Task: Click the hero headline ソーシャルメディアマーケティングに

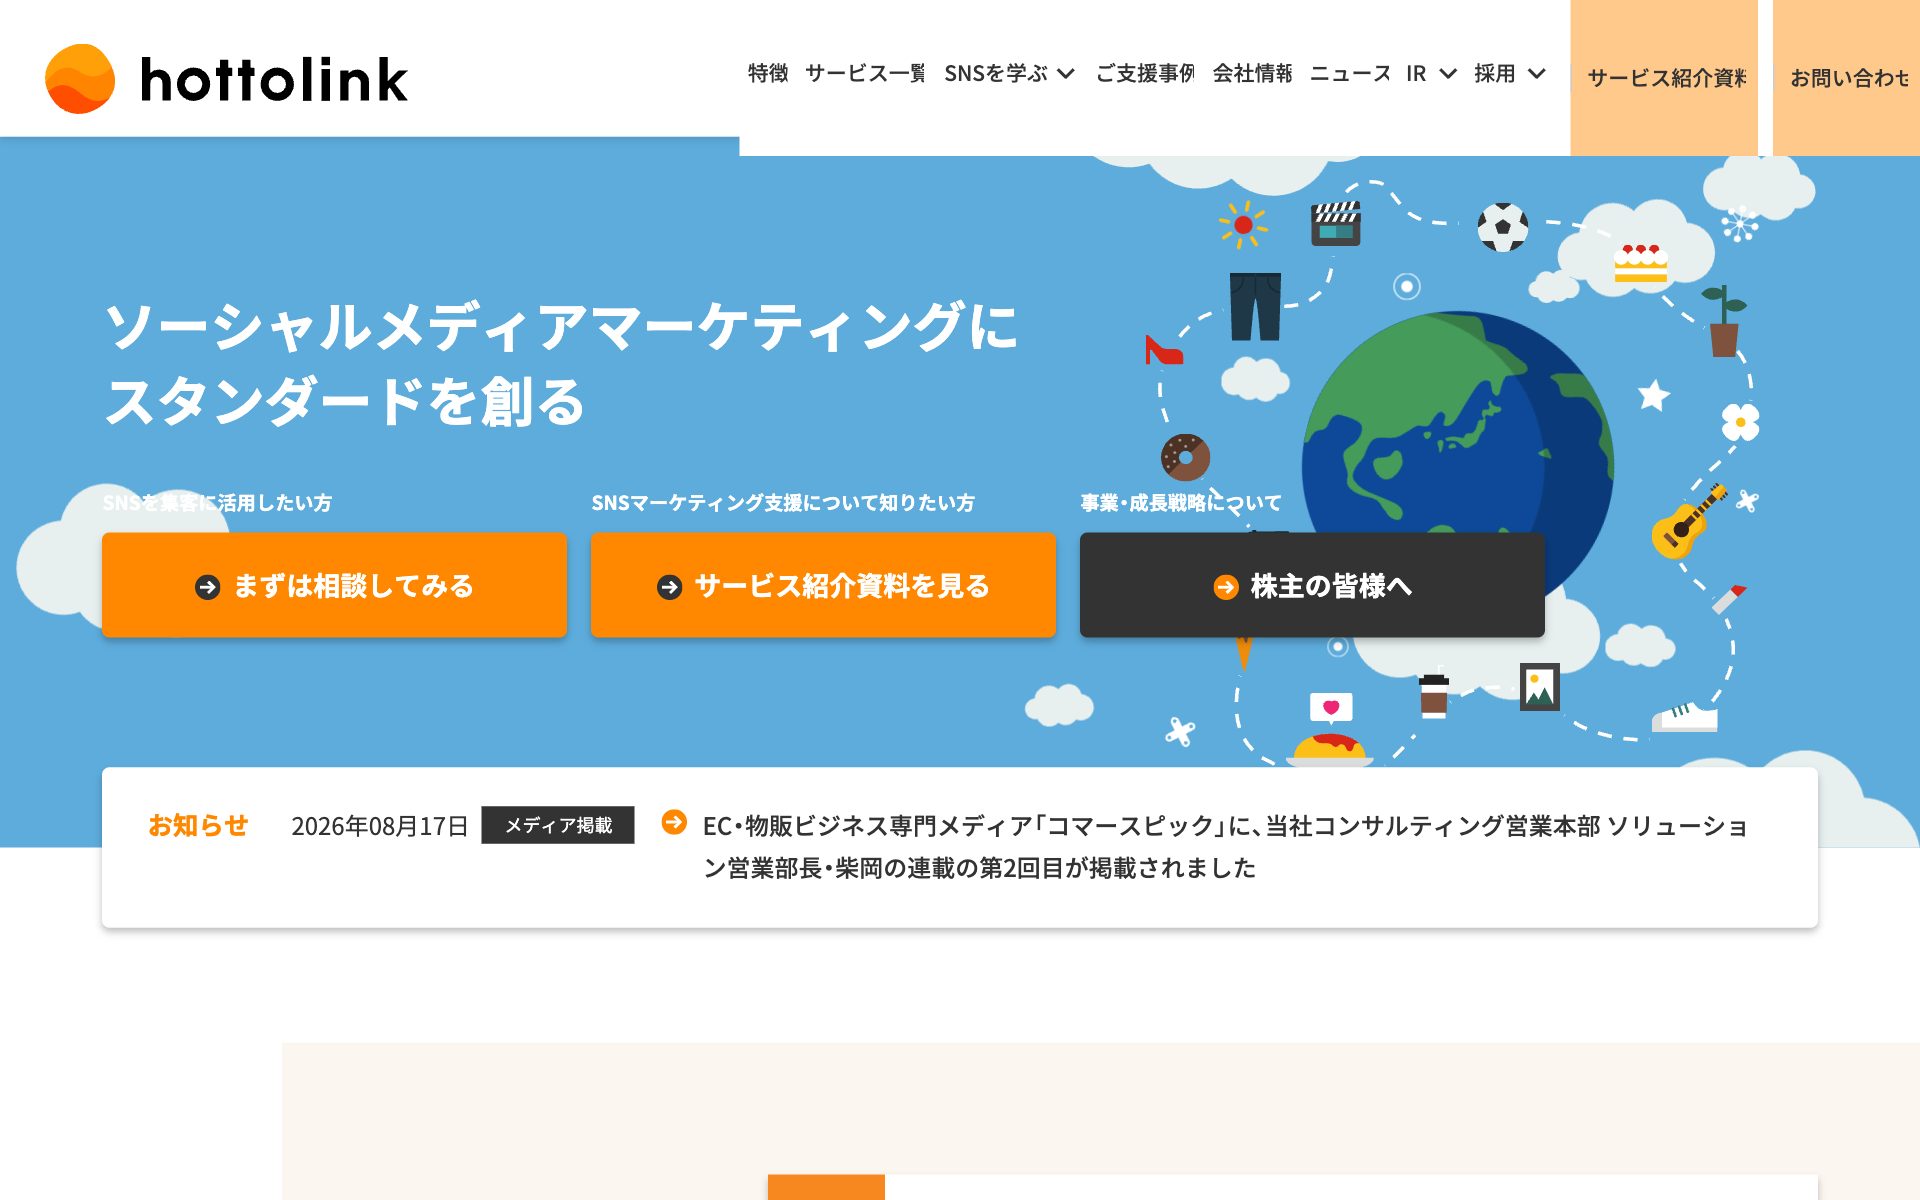Action: click(561, 327)
